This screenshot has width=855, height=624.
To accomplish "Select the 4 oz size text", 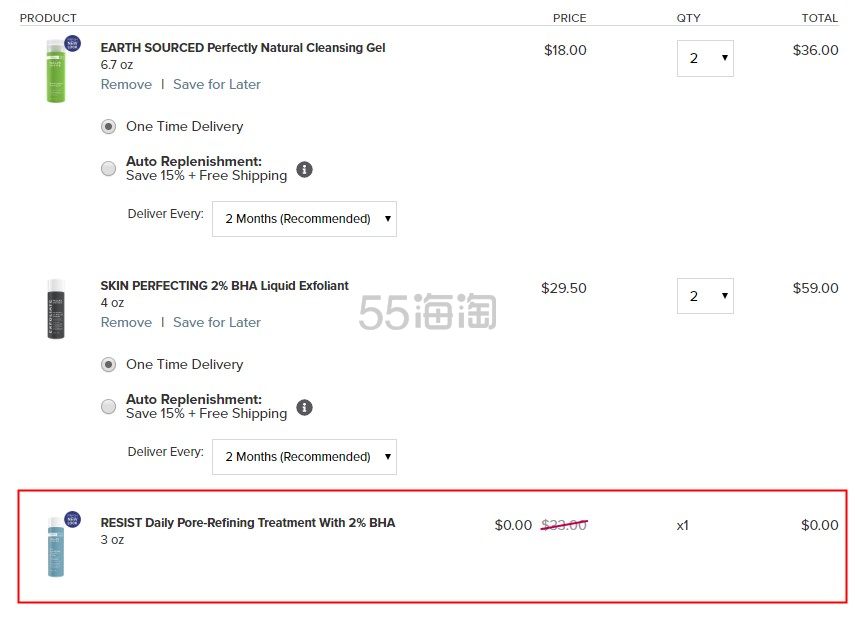I will 112,303.
